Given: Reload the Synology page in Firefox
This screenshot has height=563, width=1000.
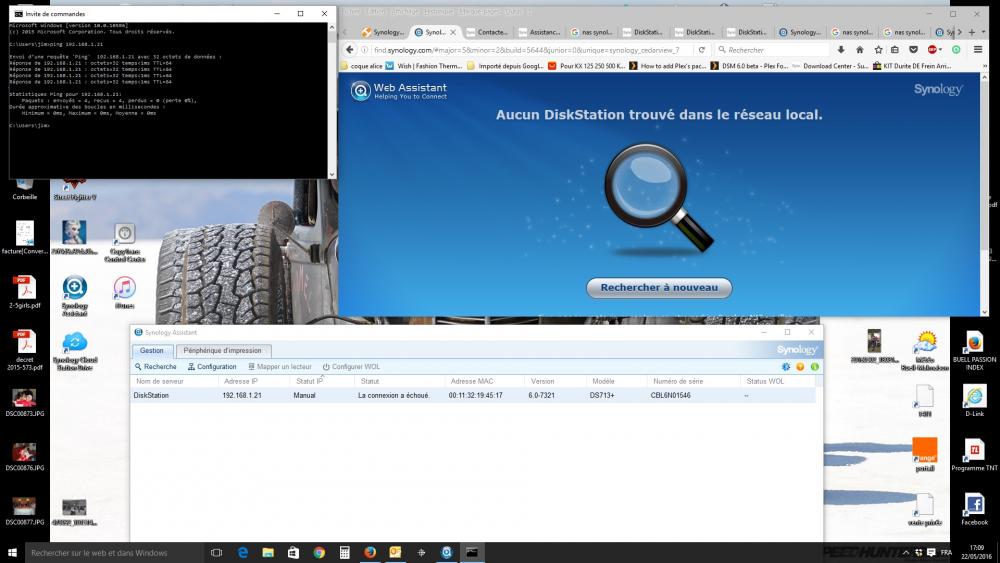Looking at the screenshot, I should (x=702, y=50).
